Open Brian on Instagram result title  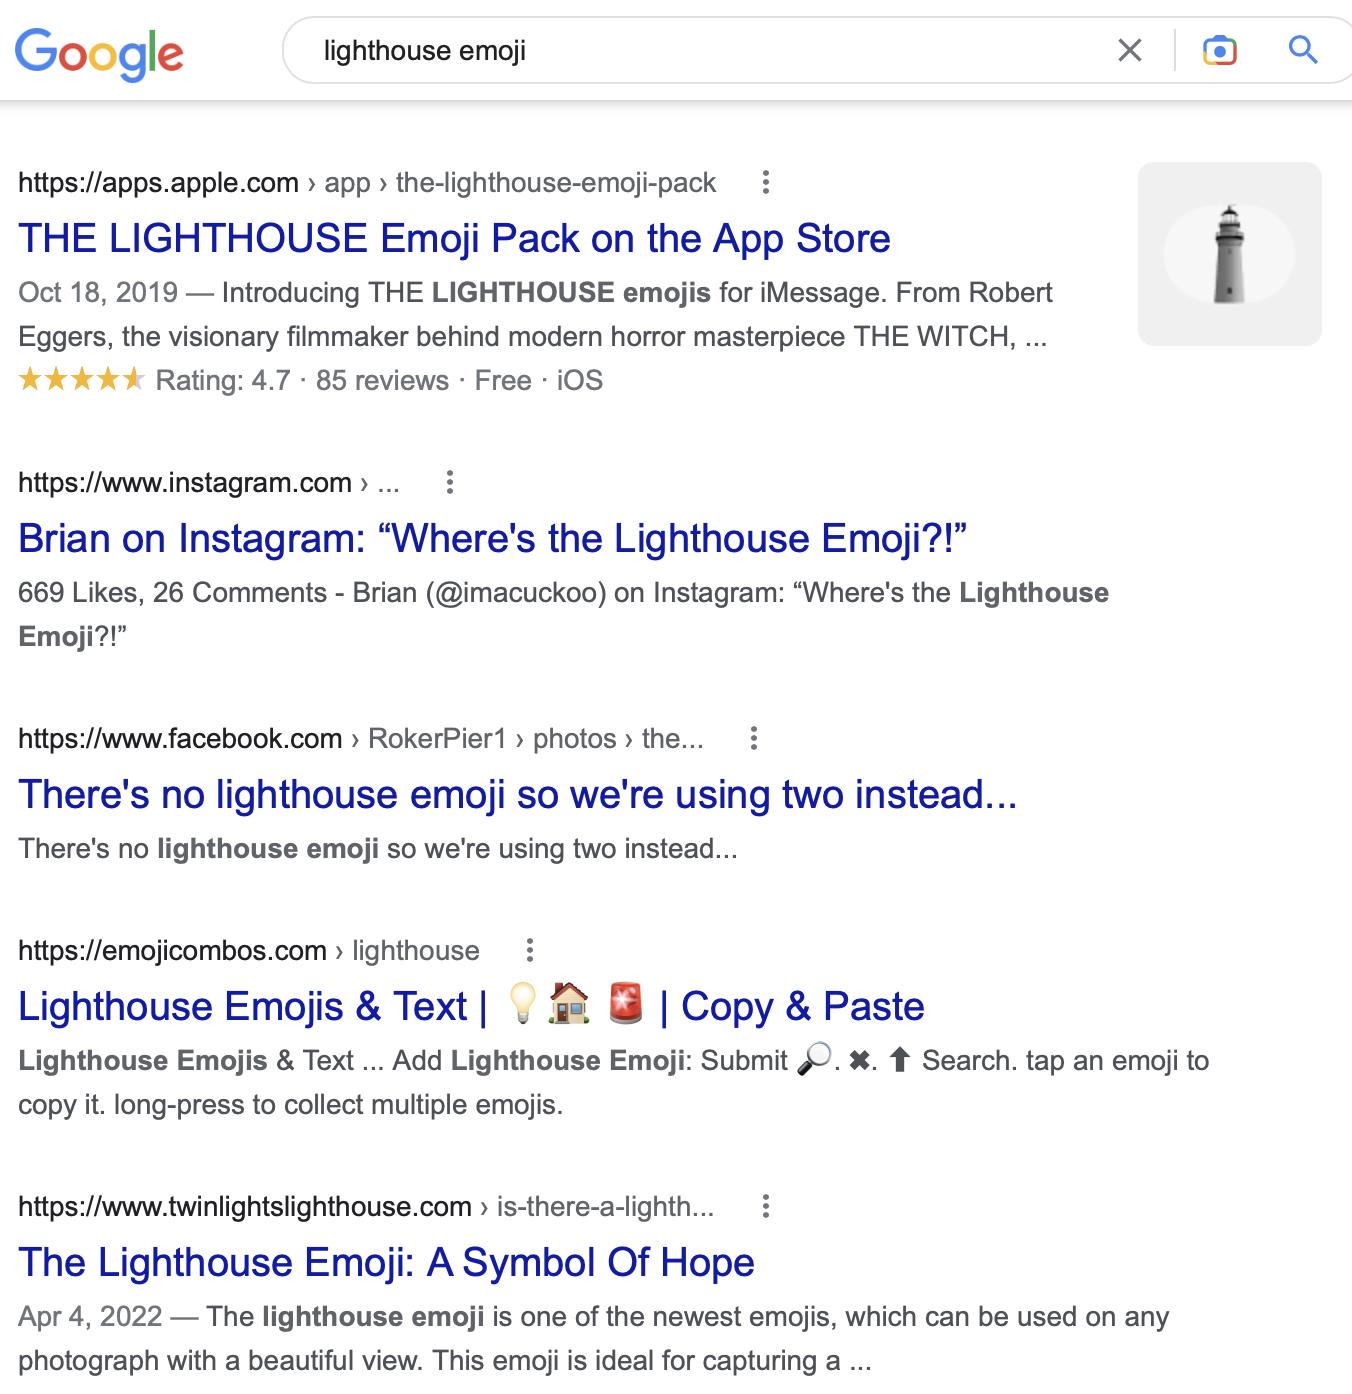492,539
